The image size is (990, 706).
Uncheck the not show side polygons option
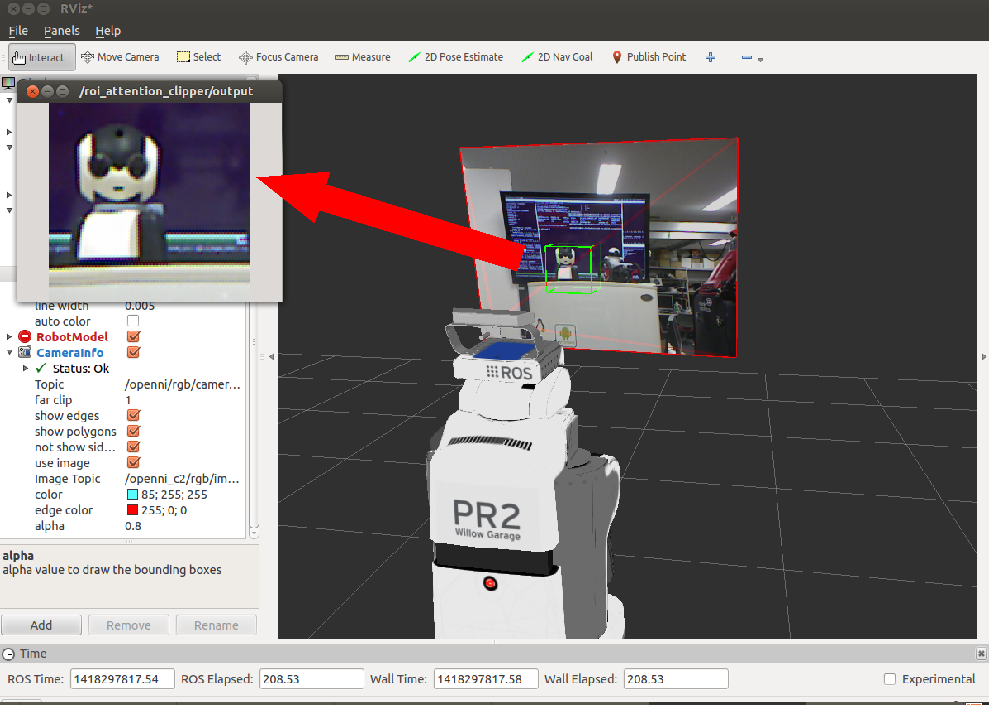133,447
